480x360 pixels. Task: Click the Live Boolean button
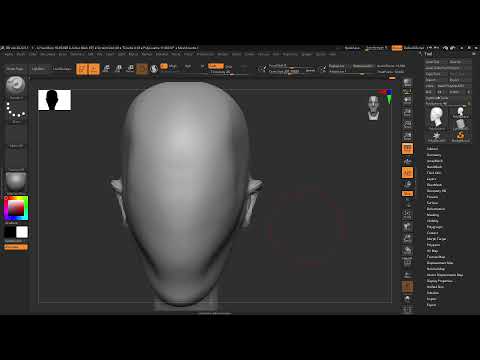[62, 69]
